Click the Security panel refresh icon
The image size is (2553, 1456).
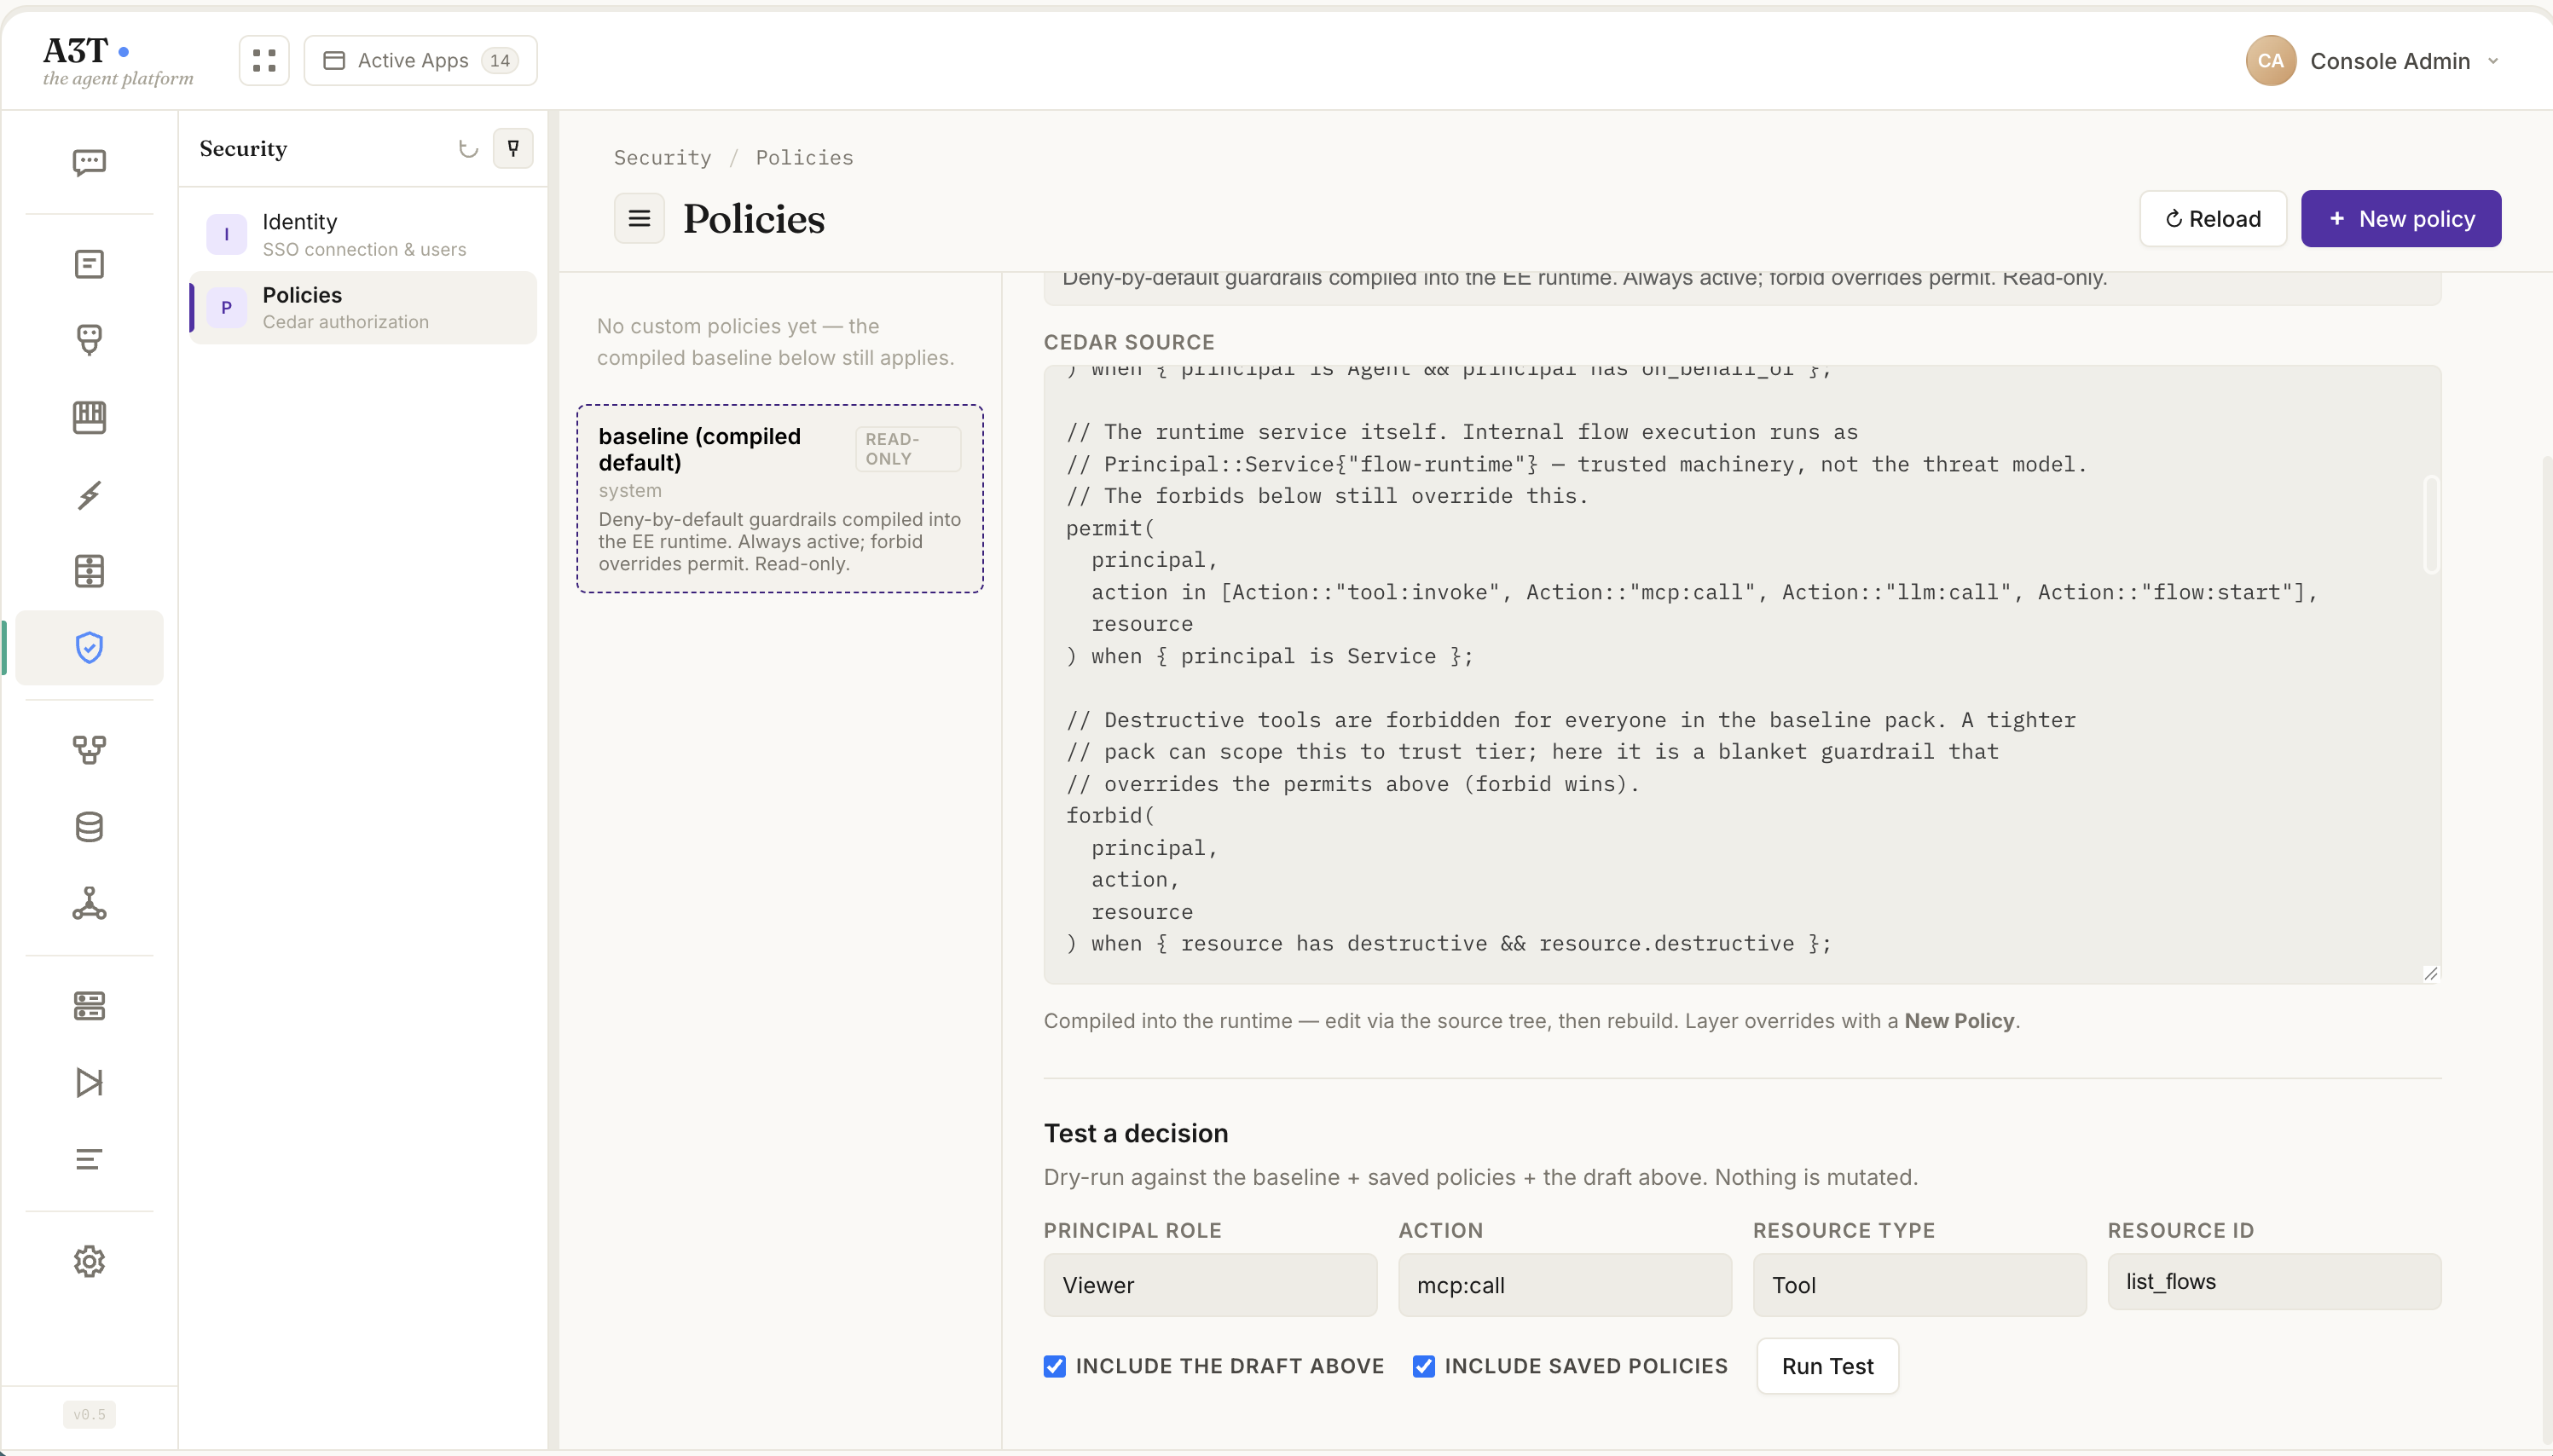point(468,149)
